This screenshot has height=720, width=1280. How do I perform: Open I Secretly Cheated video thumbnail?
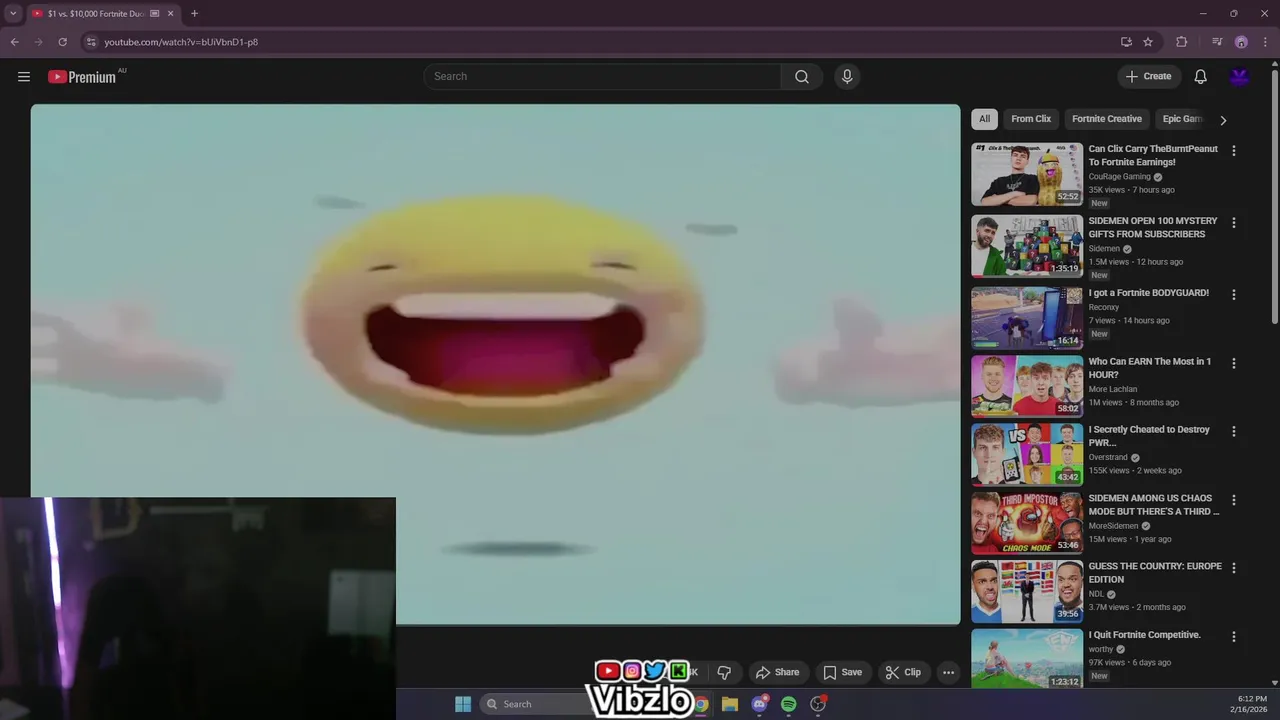[1027, 455]
